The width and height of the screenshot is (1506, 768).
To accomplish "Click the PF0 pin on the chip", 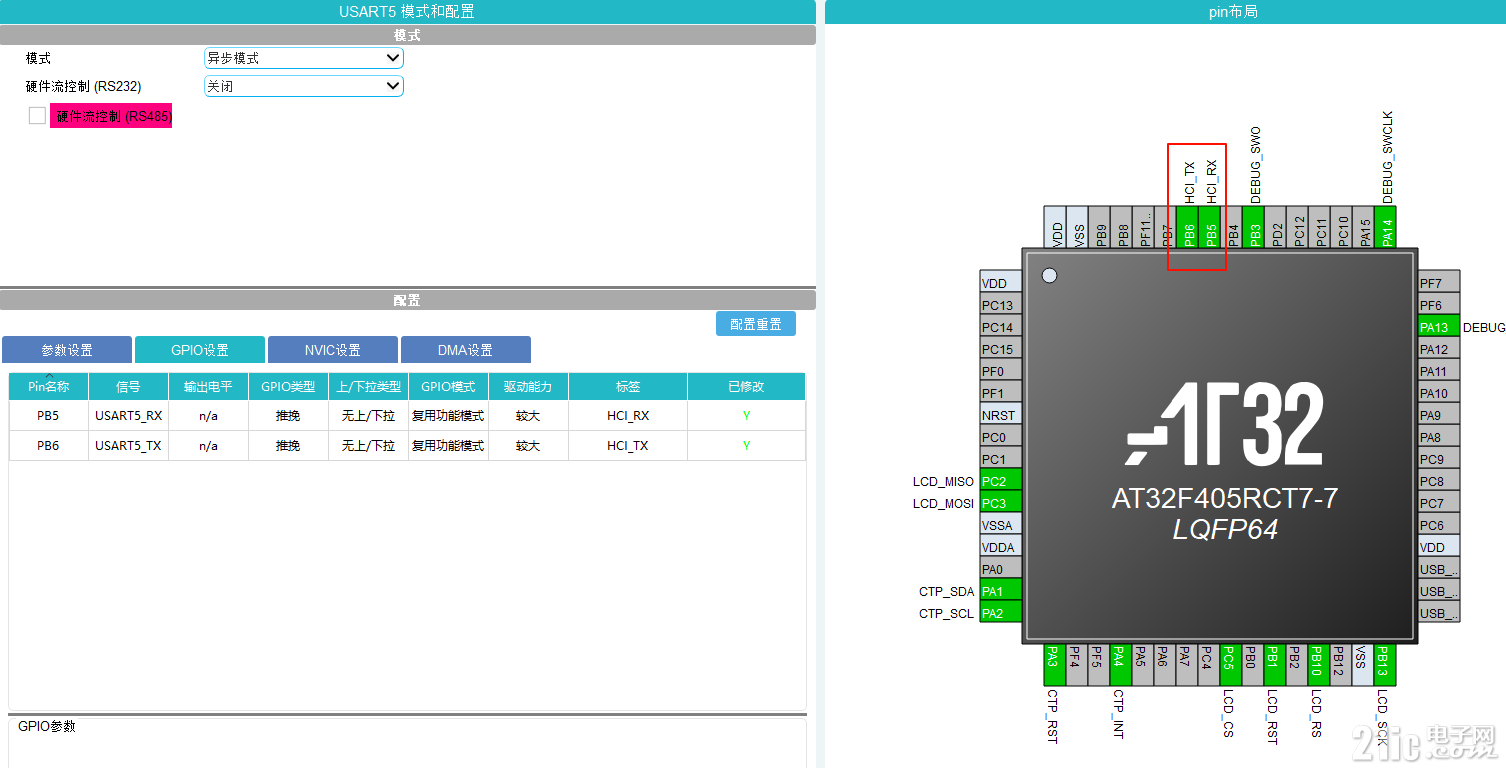I will 1001,371.
